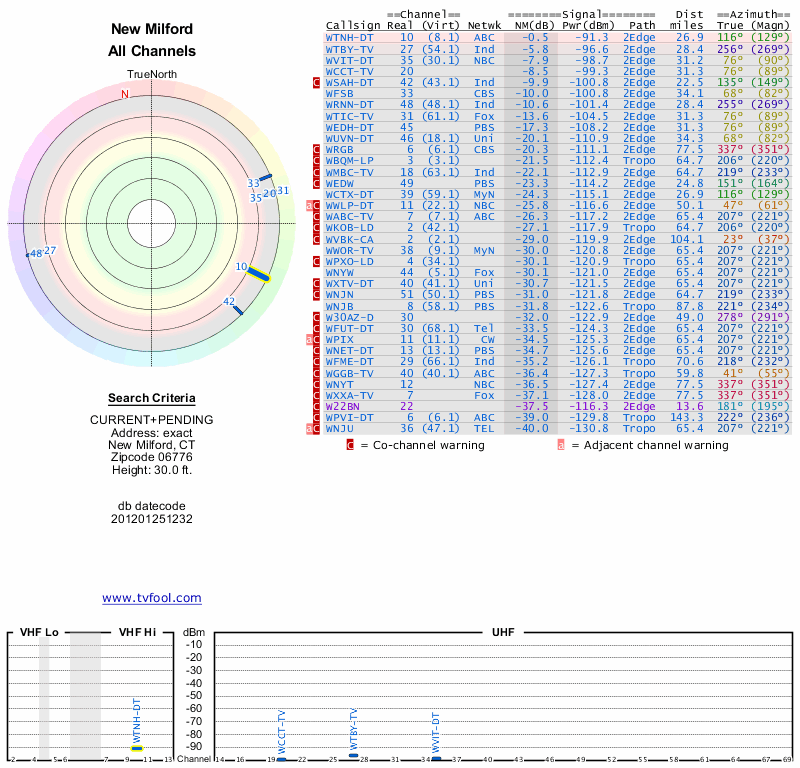Select the channel 42 marker on the radar
Image resolution: width=800 pixels, height=768 pixels.
click(x=237, y=310)
